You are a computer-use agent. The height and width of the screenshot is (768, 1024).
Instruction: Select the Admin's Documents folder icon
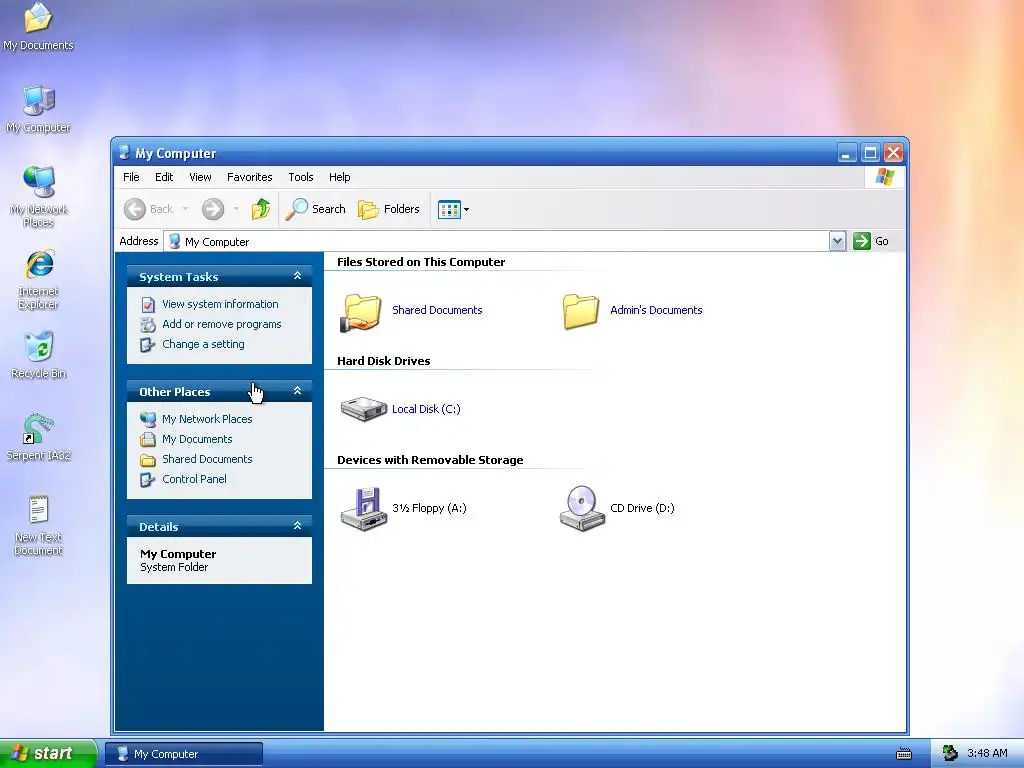coord(581,311)
